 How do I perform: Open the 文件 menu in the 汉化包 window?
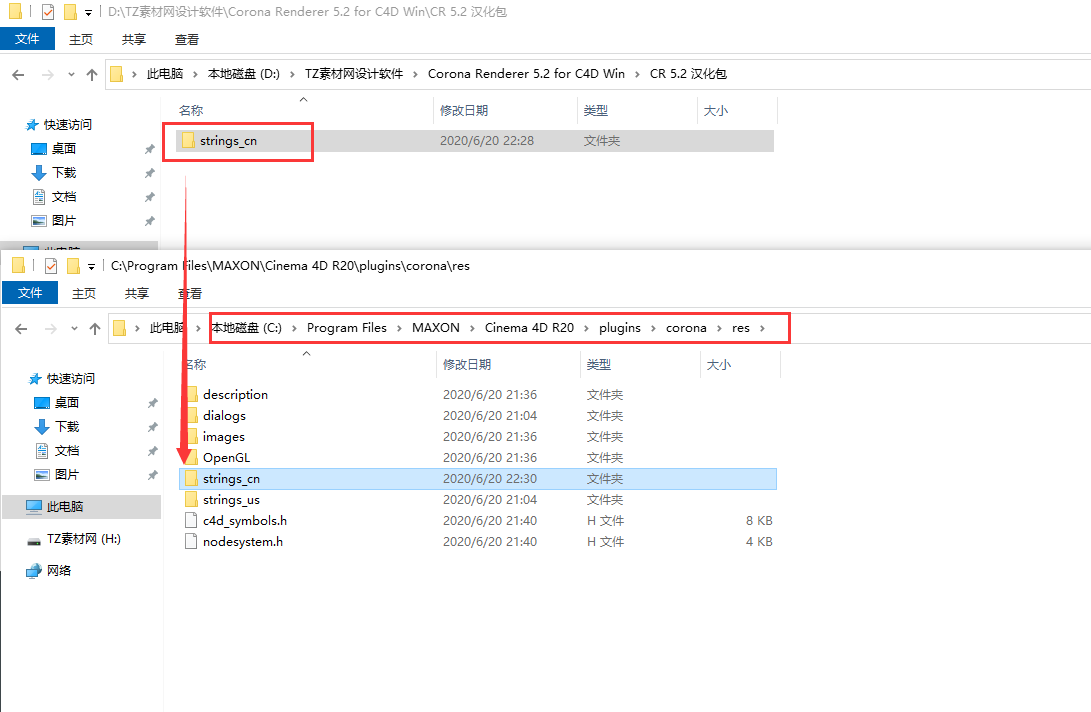tap(27, 39)
